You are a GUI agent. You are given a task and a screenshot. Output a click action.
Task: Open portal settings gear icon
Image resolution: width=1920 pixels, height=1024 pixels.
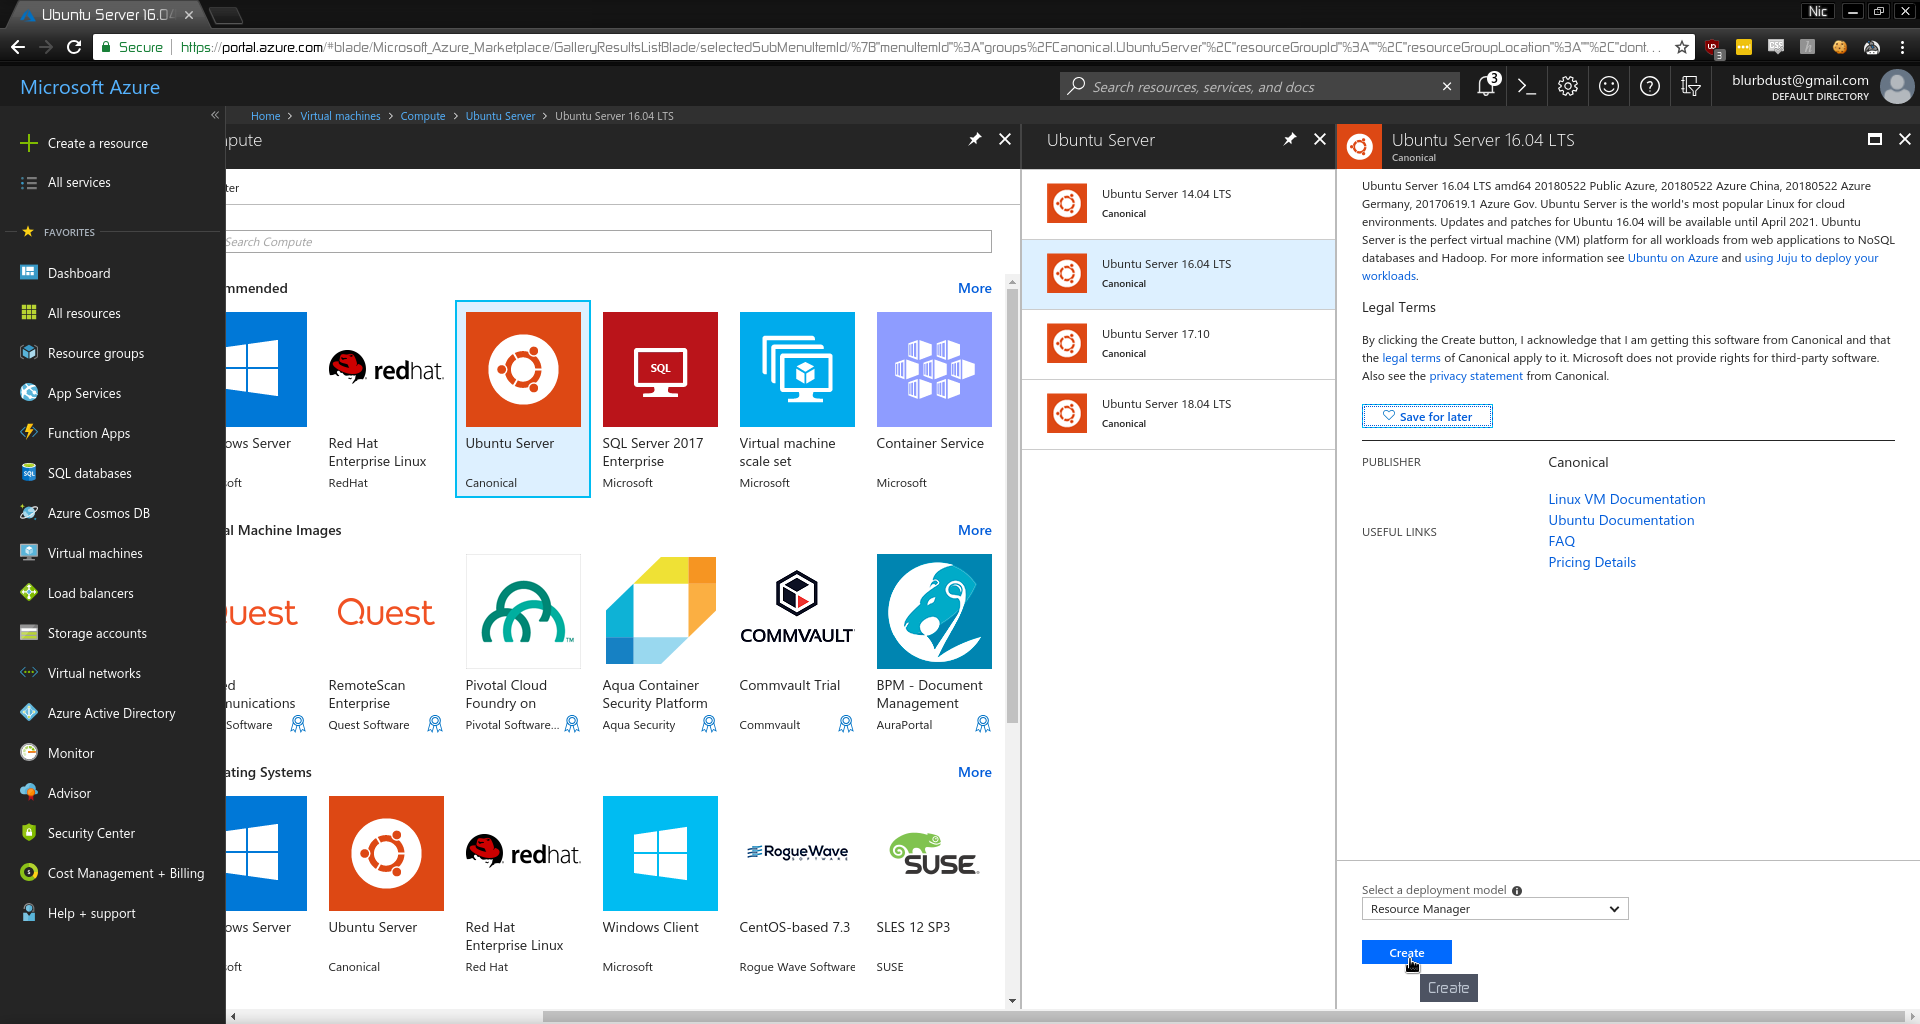pos(1568,87)
